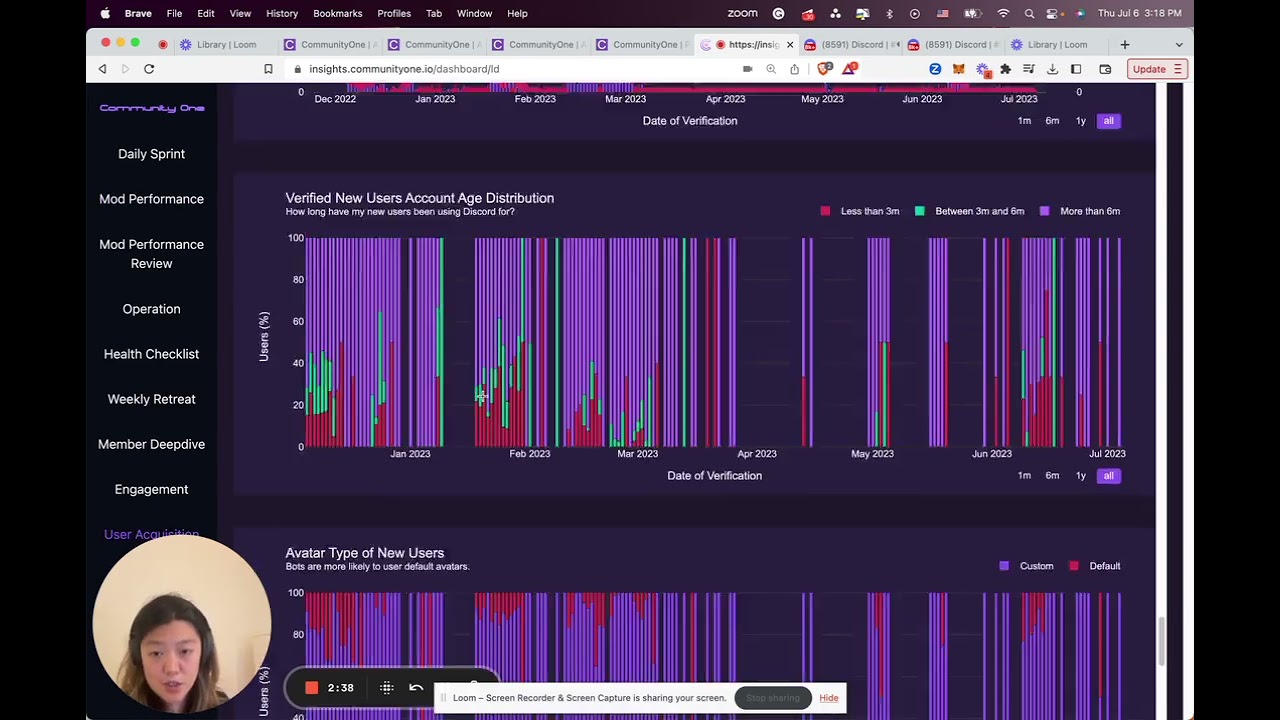
Task: Open the Profiles menu
Action: coord(394,13)
